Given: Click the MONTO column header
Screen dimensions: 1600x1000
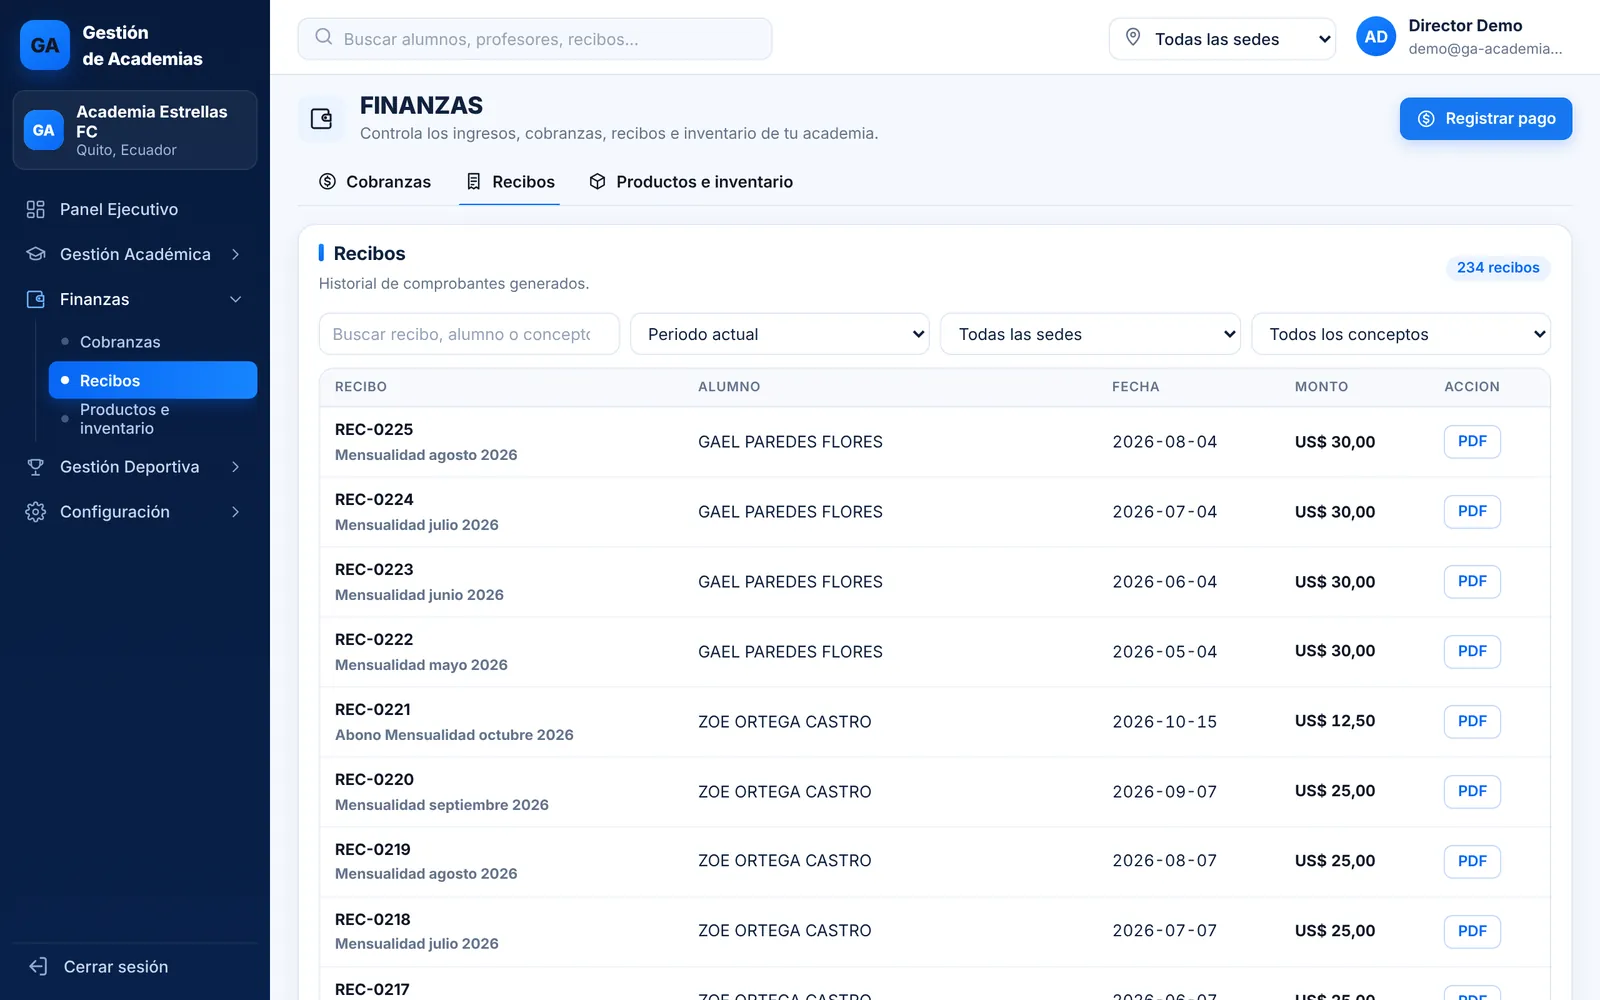Looking at the screenshot, I should coord(1321,387).
